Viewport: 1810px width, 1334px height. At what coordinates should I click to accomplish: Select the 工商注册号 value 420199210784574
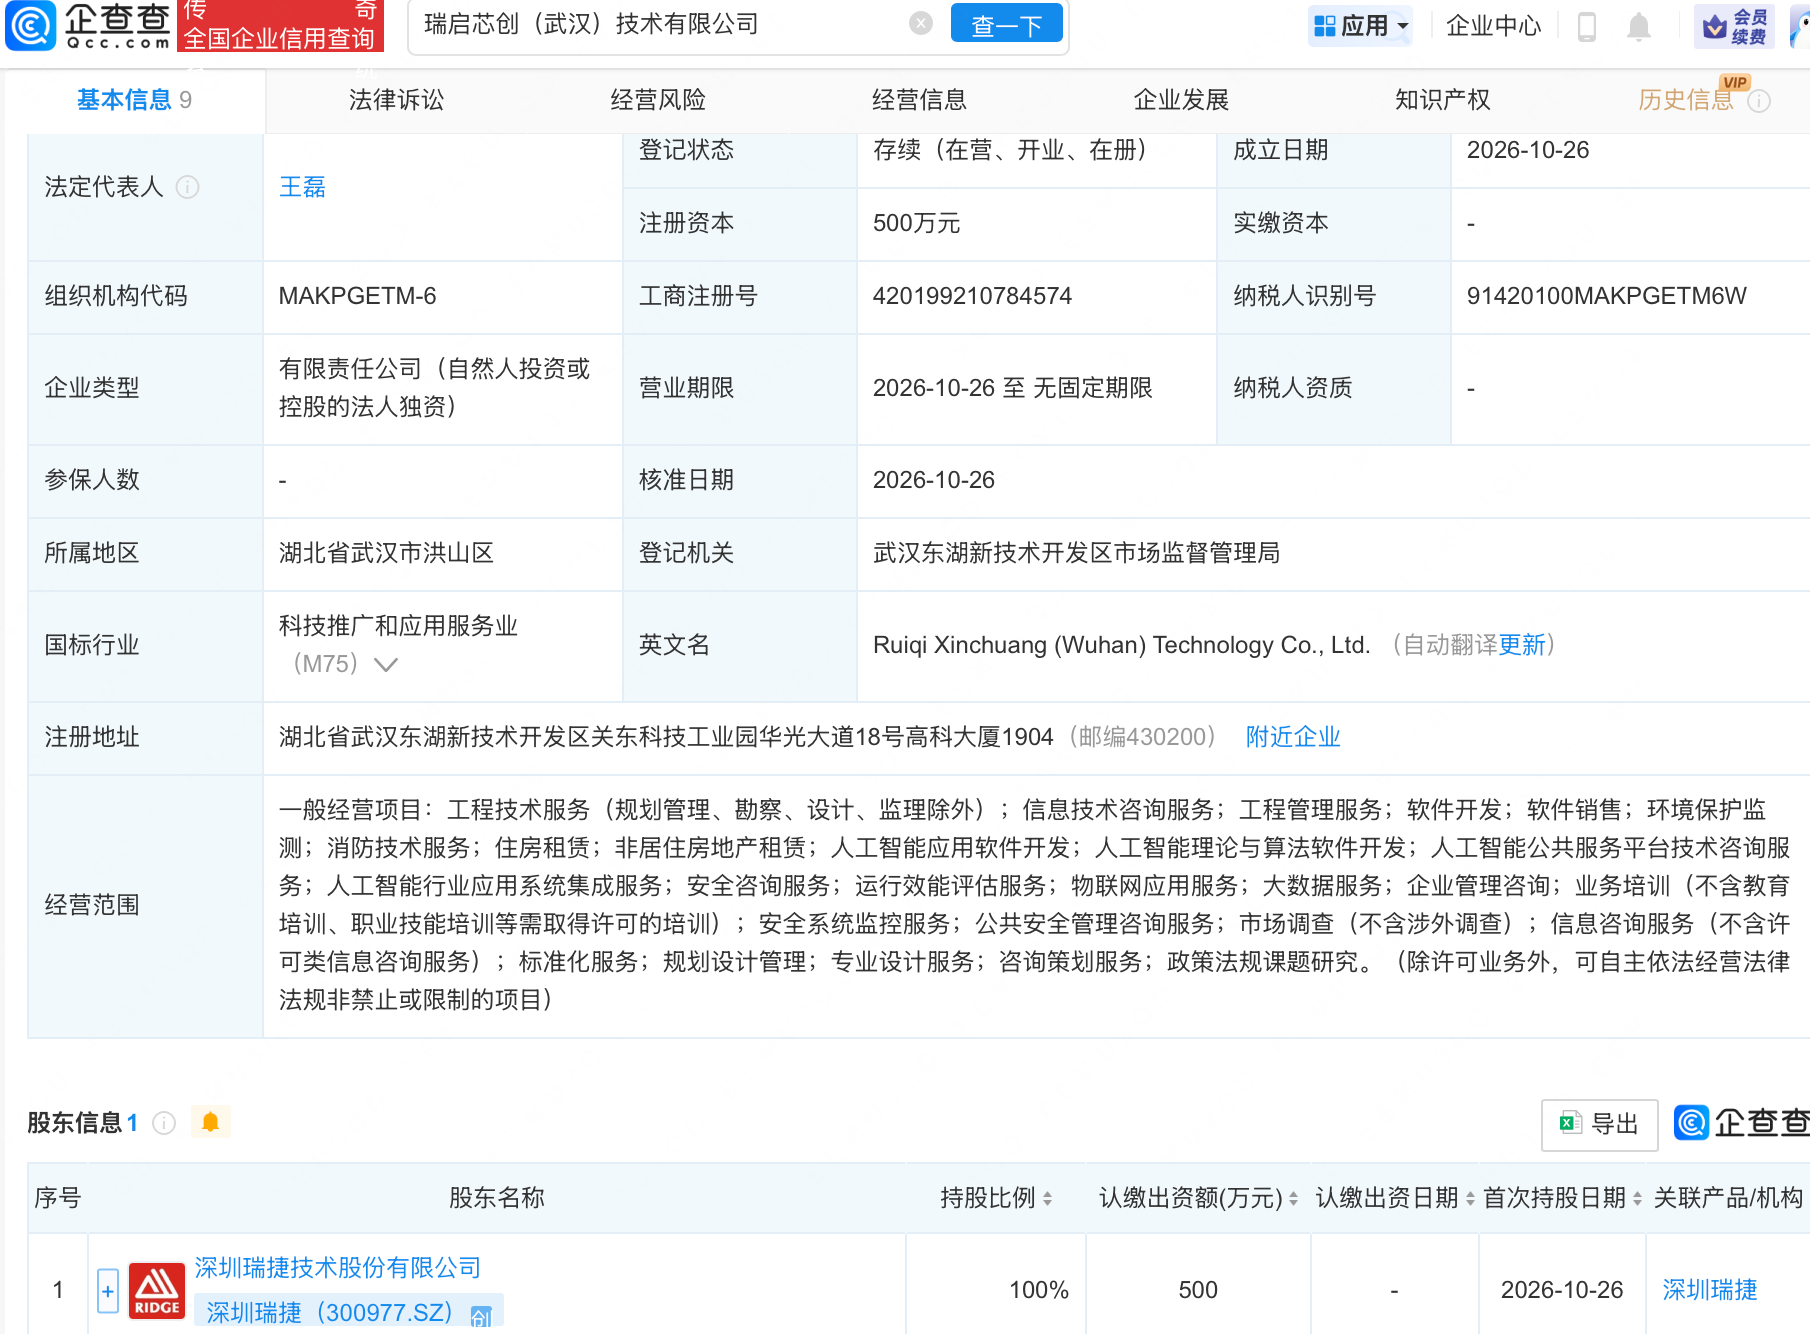[972, 296]
